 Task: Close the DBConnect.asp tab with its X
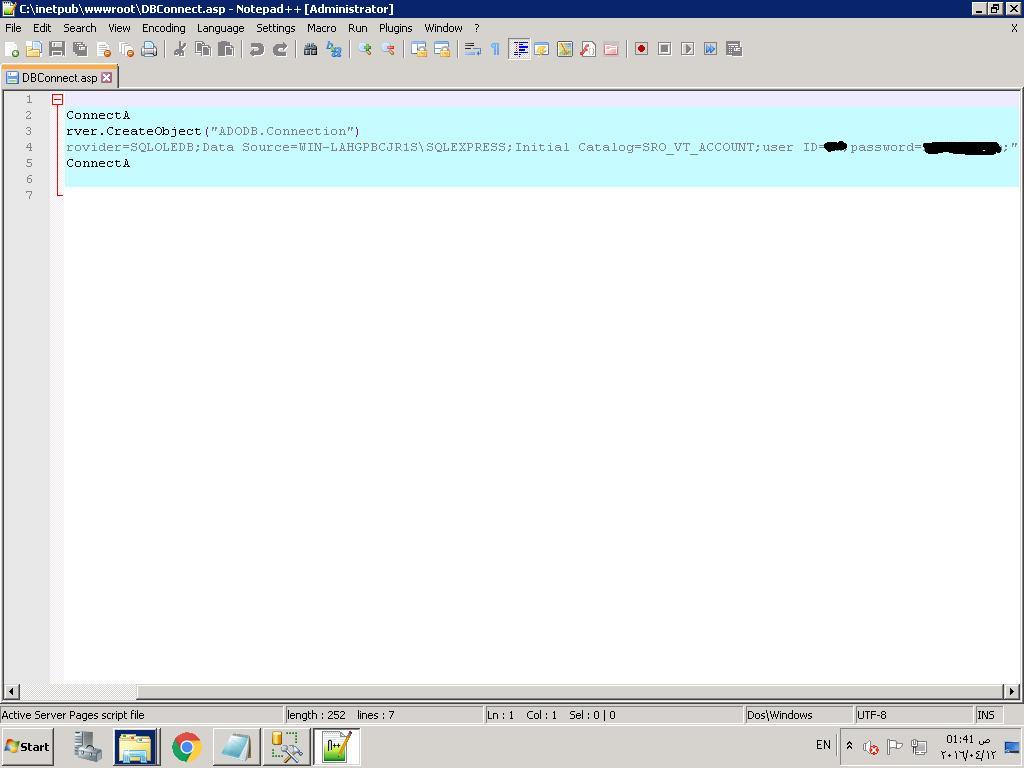click(x=106, y=78)
